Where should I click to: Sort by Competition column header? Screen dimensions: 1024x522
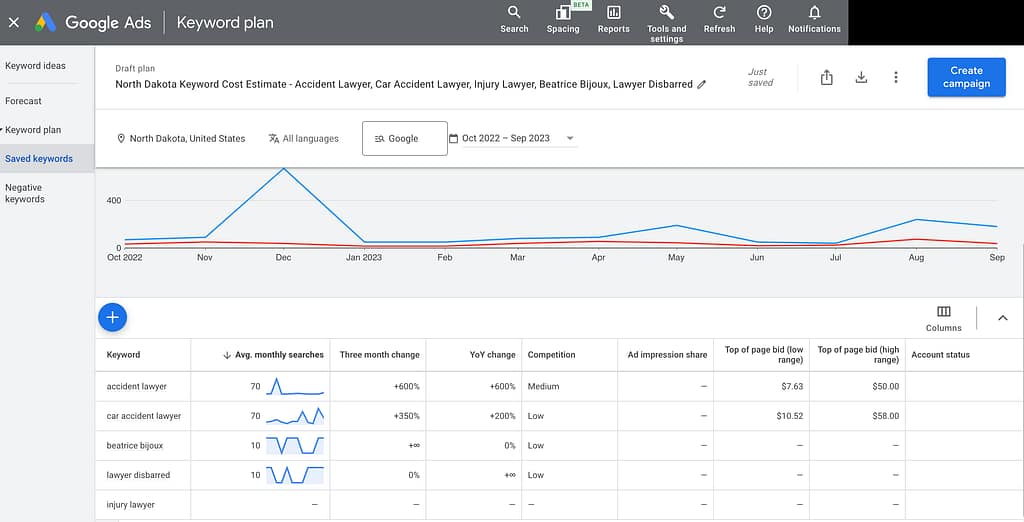coord(551,355)
